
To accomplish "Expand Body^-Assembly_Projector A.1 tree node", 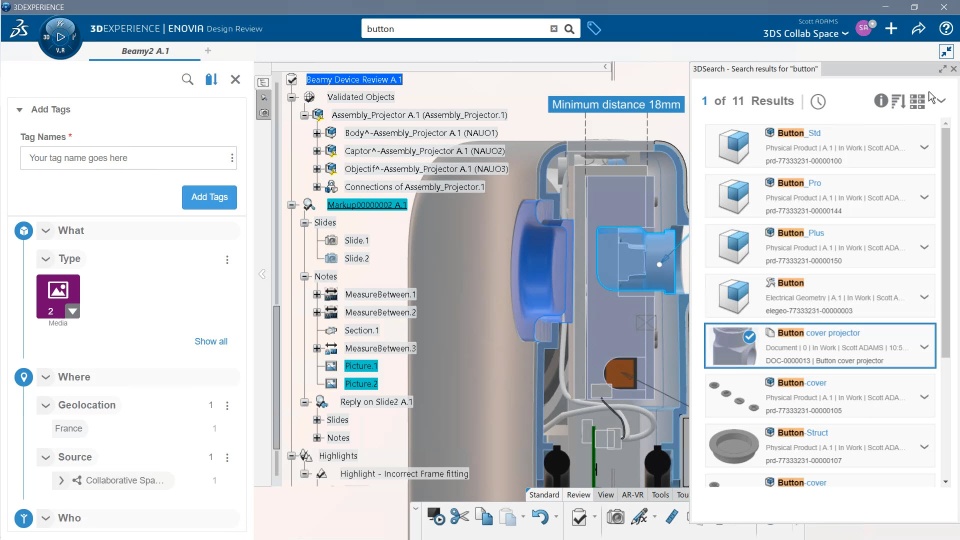I will click(317, 133).
